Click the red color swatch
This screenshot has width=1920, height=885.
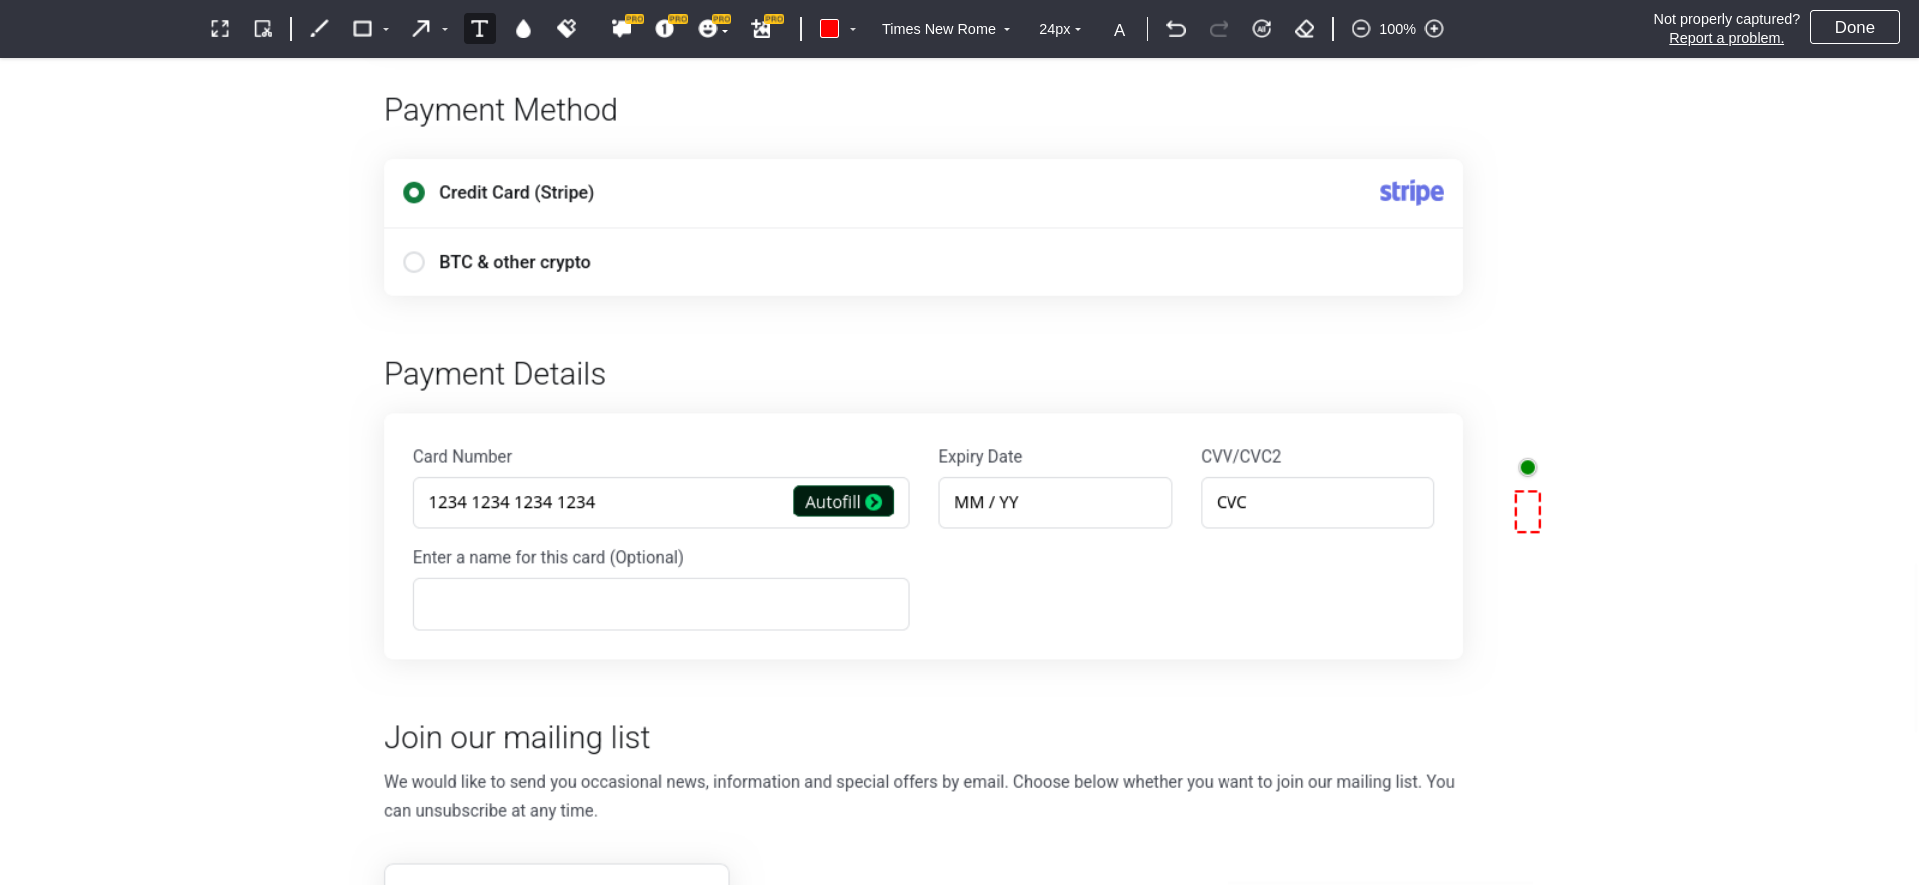829,29
